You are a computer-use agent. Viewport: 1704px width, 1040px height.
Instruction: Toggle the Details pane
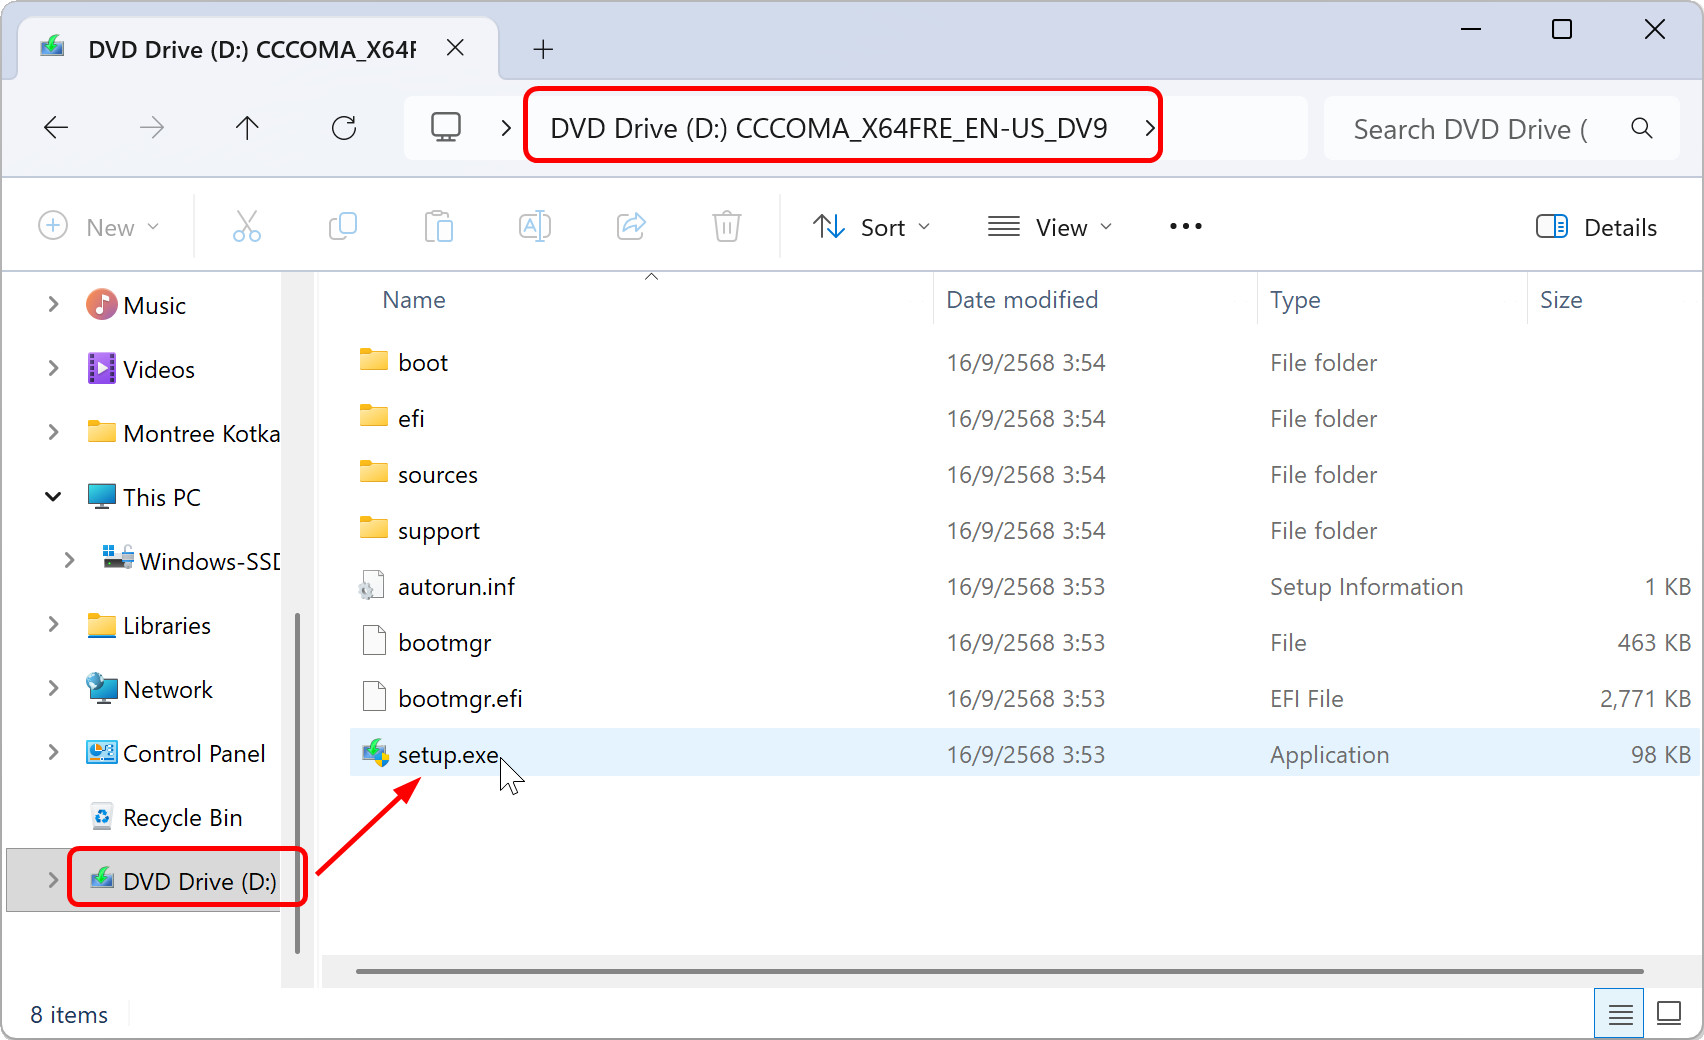1596,227
